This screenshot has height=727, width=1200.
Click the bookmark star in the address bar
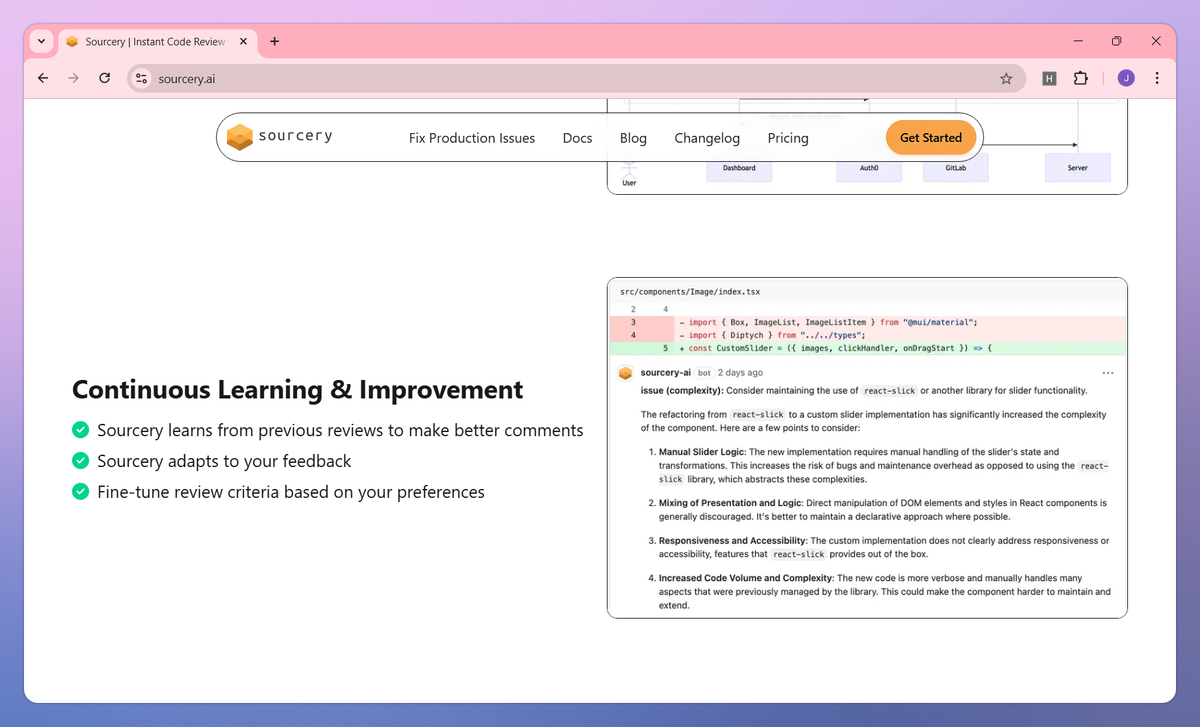[1007, 78]
